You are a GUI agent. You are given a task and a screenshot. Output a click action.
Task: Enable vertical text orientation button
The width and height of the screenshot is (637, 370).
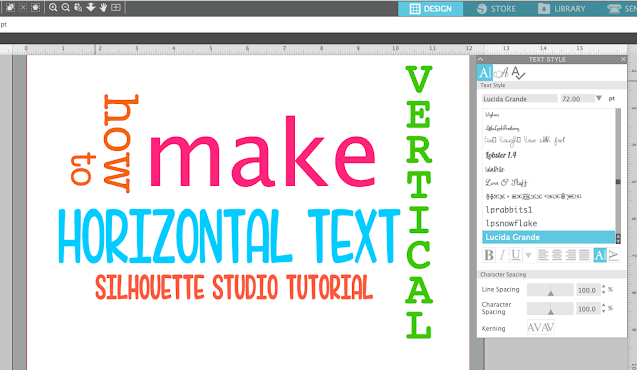pos(613,255)
